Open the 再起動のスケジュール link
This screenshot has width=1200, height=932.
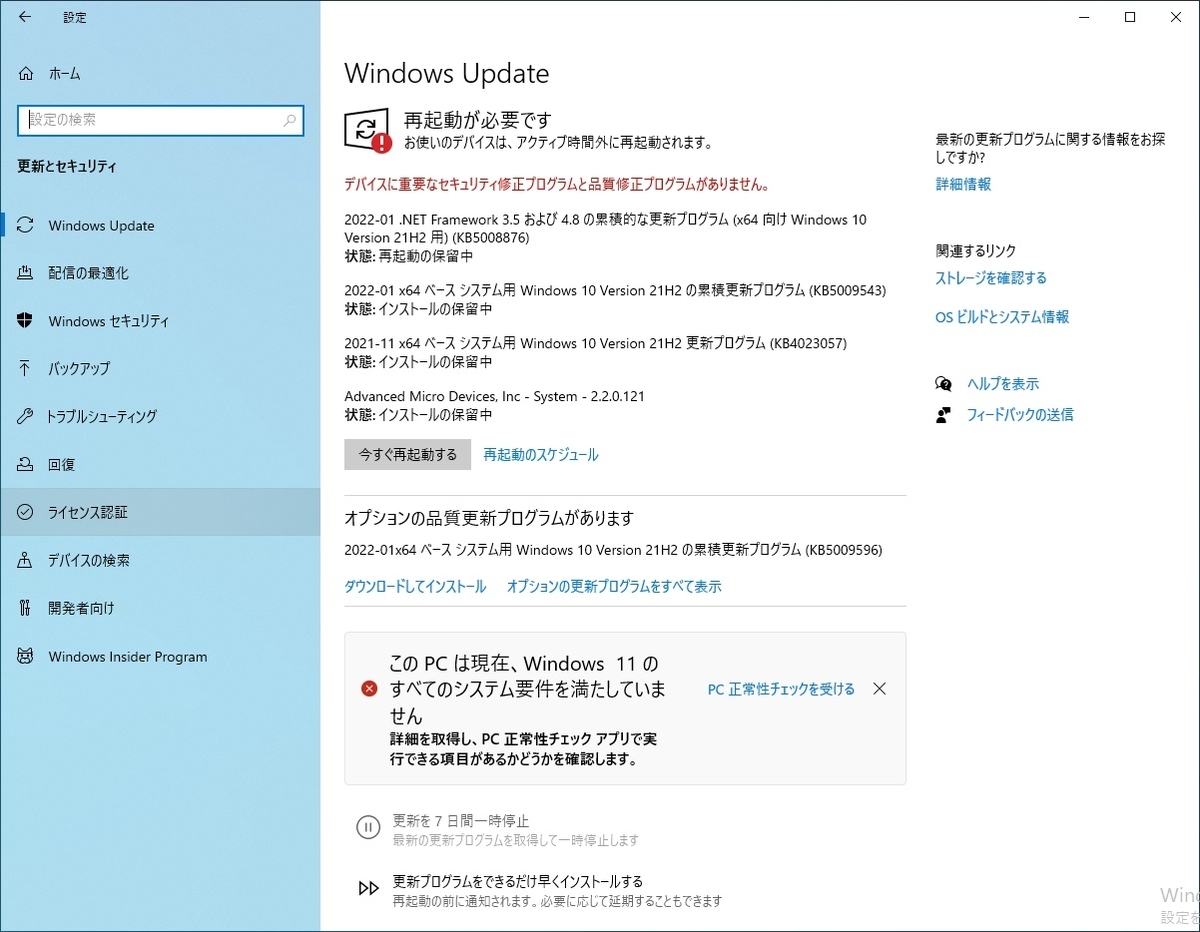(541, 454)
